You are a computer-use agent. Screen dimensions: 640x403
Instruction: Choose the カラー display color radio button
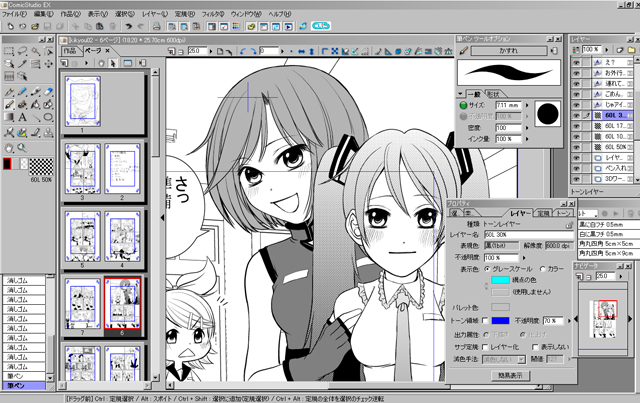542,269
